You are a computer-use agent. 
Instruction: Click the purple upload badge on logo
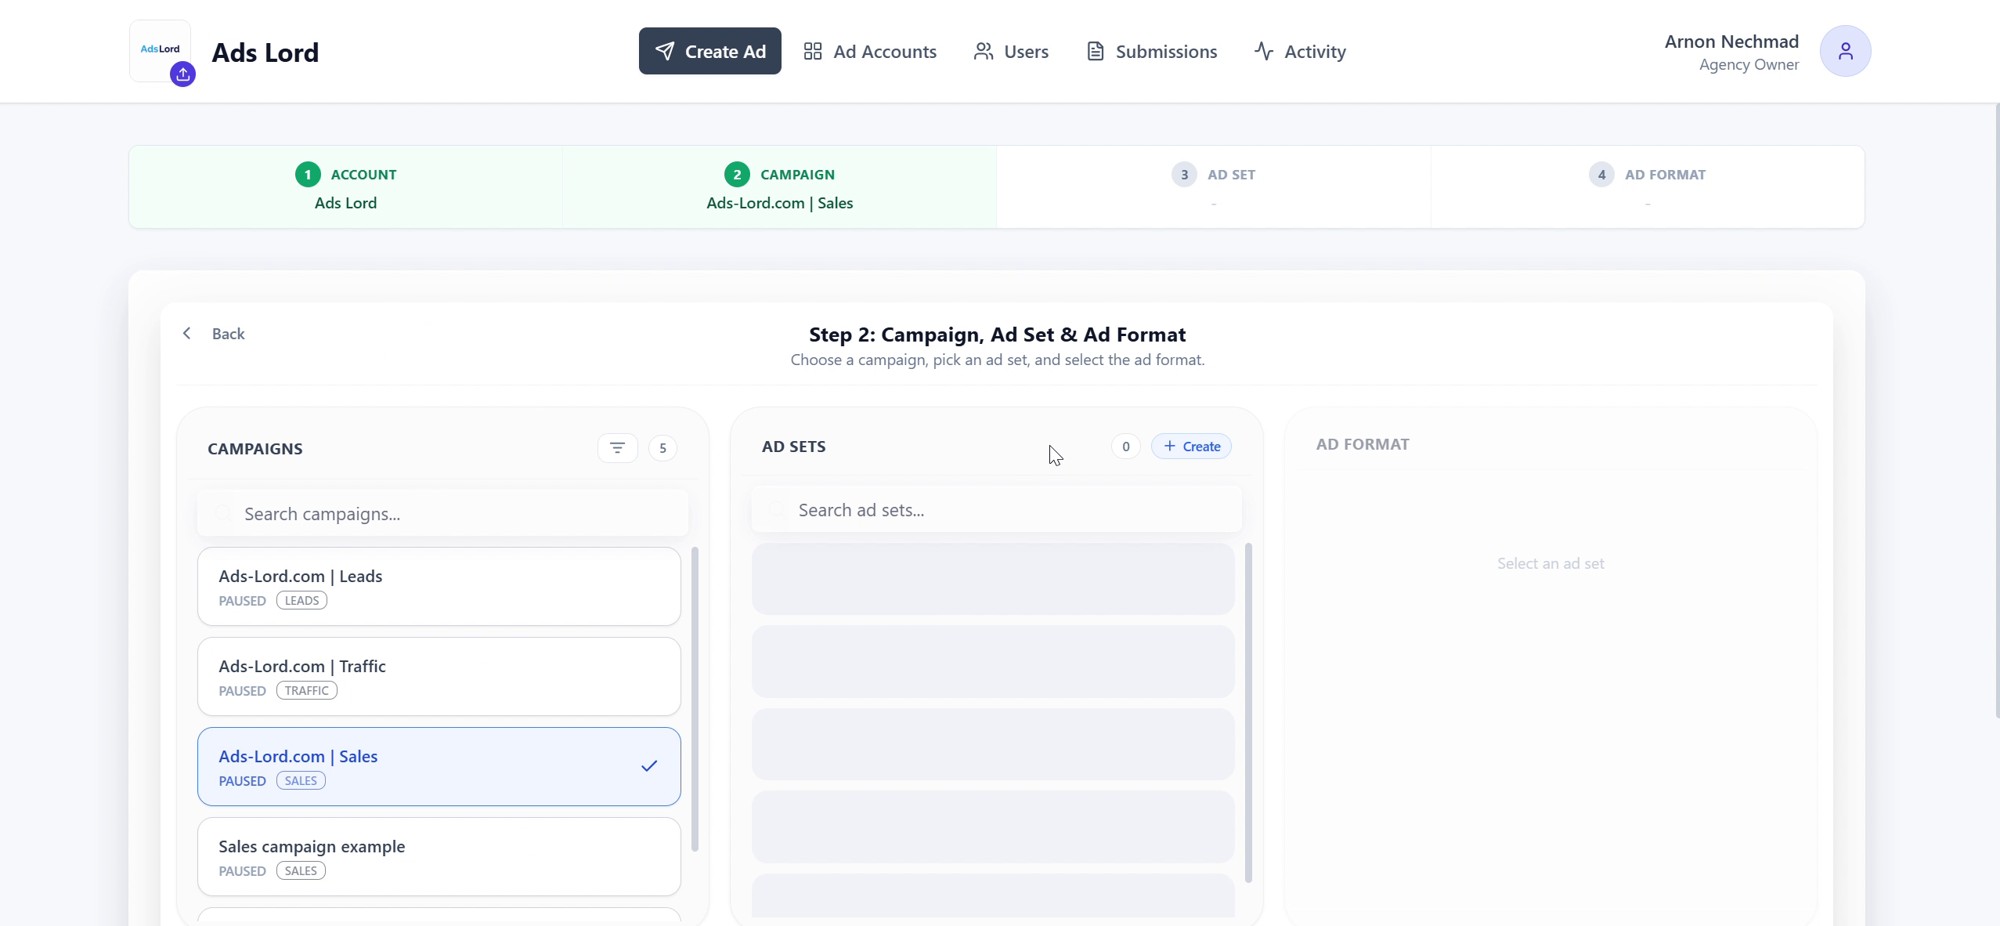182,74
